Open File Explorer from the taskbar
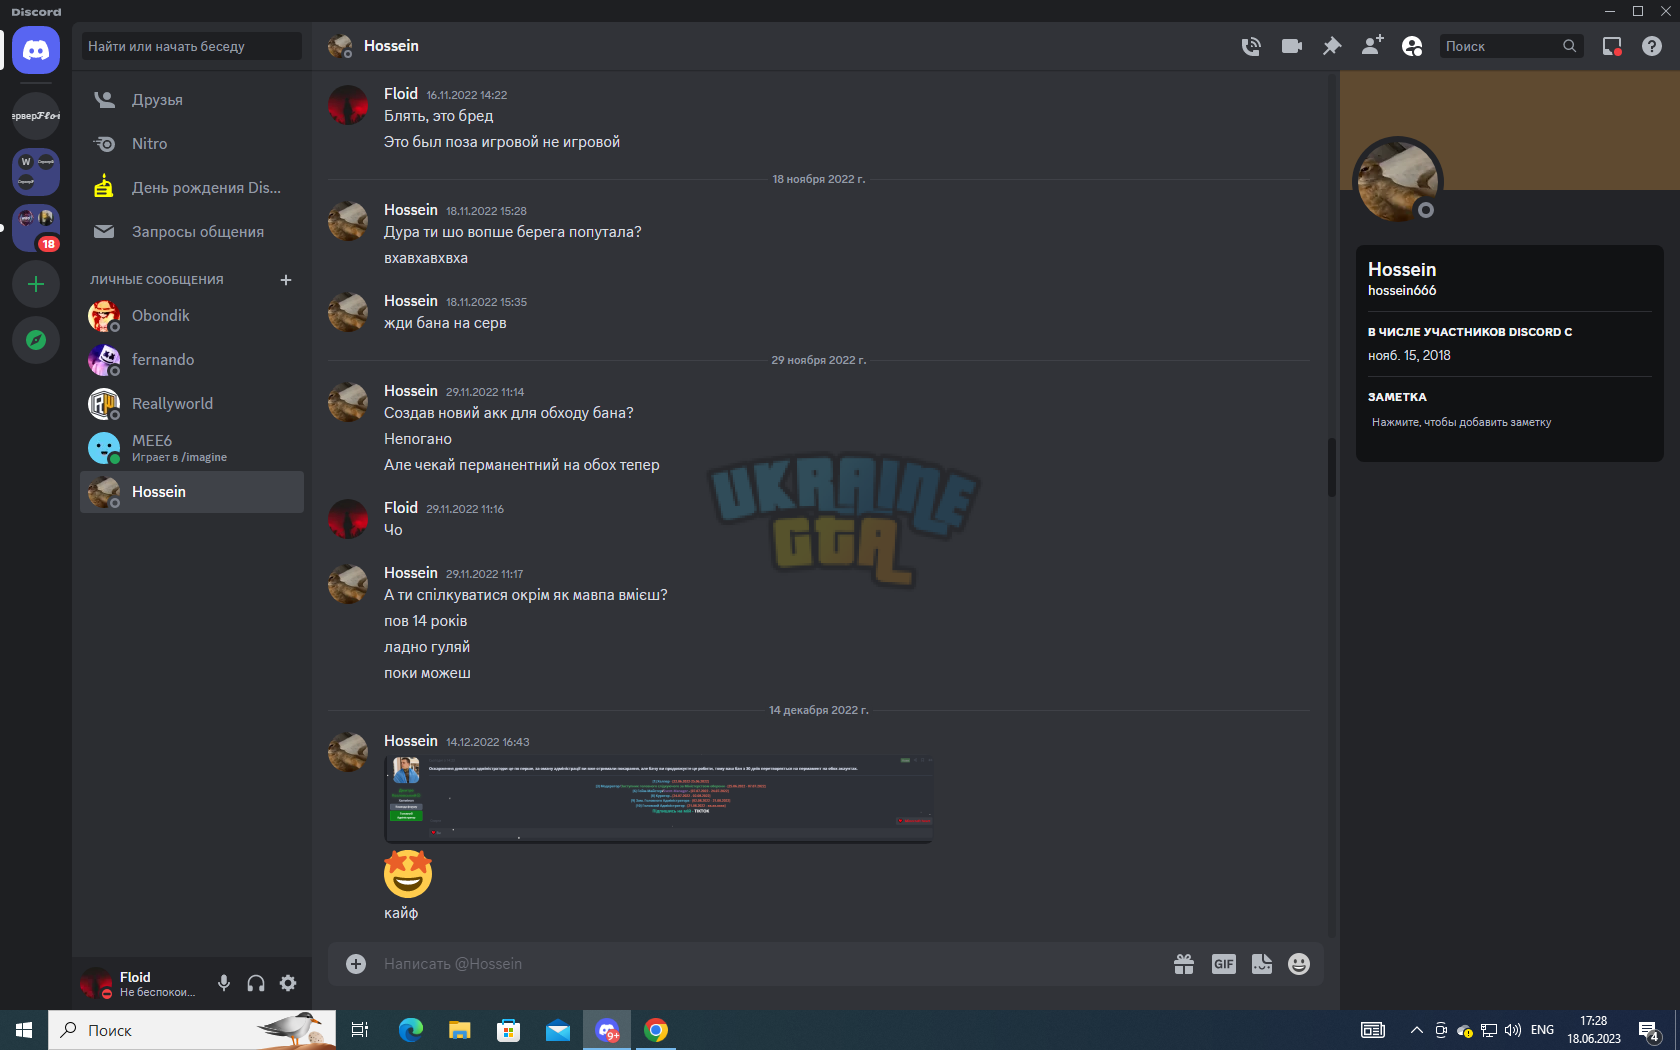 tap(459, 1030)
